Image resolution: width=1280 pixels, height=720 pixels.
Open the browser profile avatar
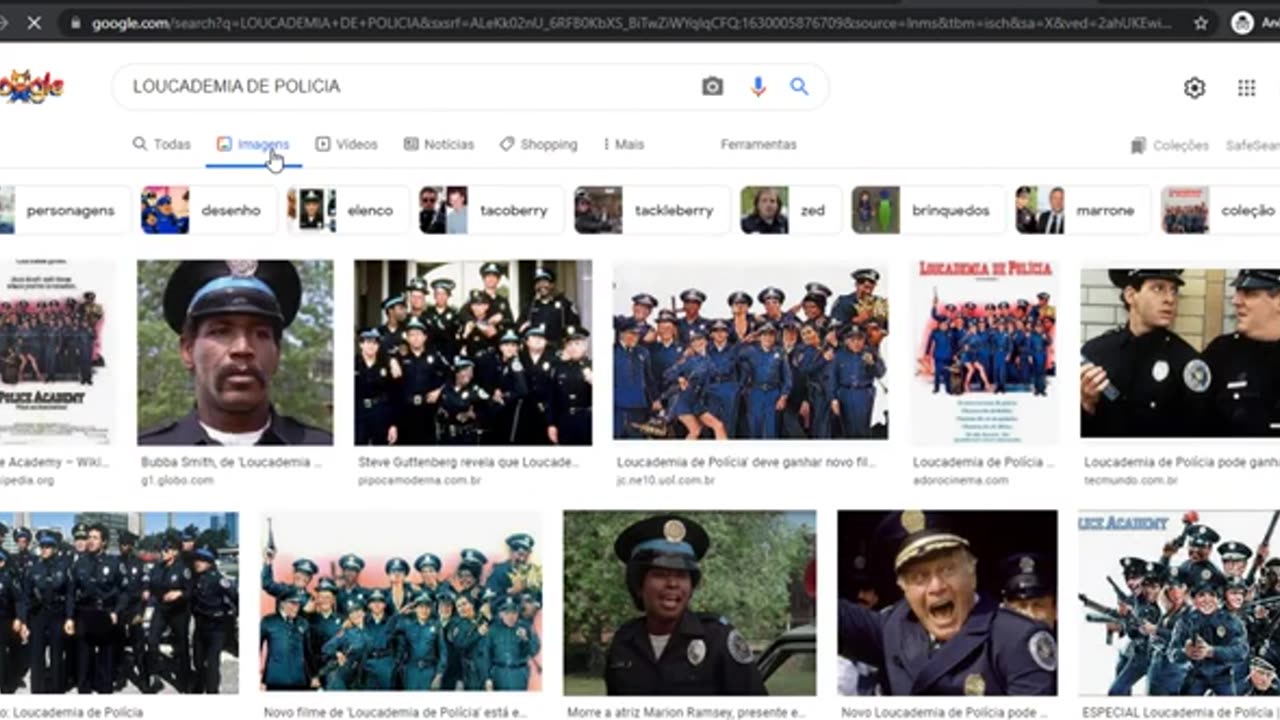[1242, 23]
